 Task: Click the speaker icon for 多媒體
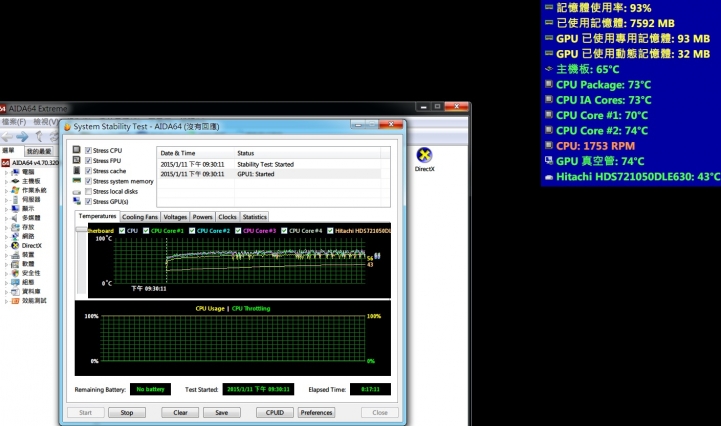[x=15, y=218]
